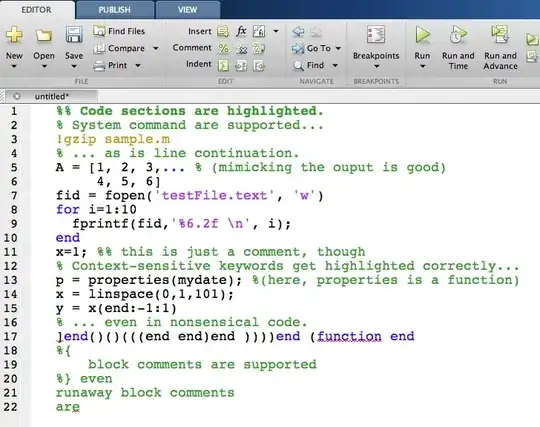Screen dimensions: 540x427
Task: Click the 'for' keyword on line 8
Action: coord(68,210)
